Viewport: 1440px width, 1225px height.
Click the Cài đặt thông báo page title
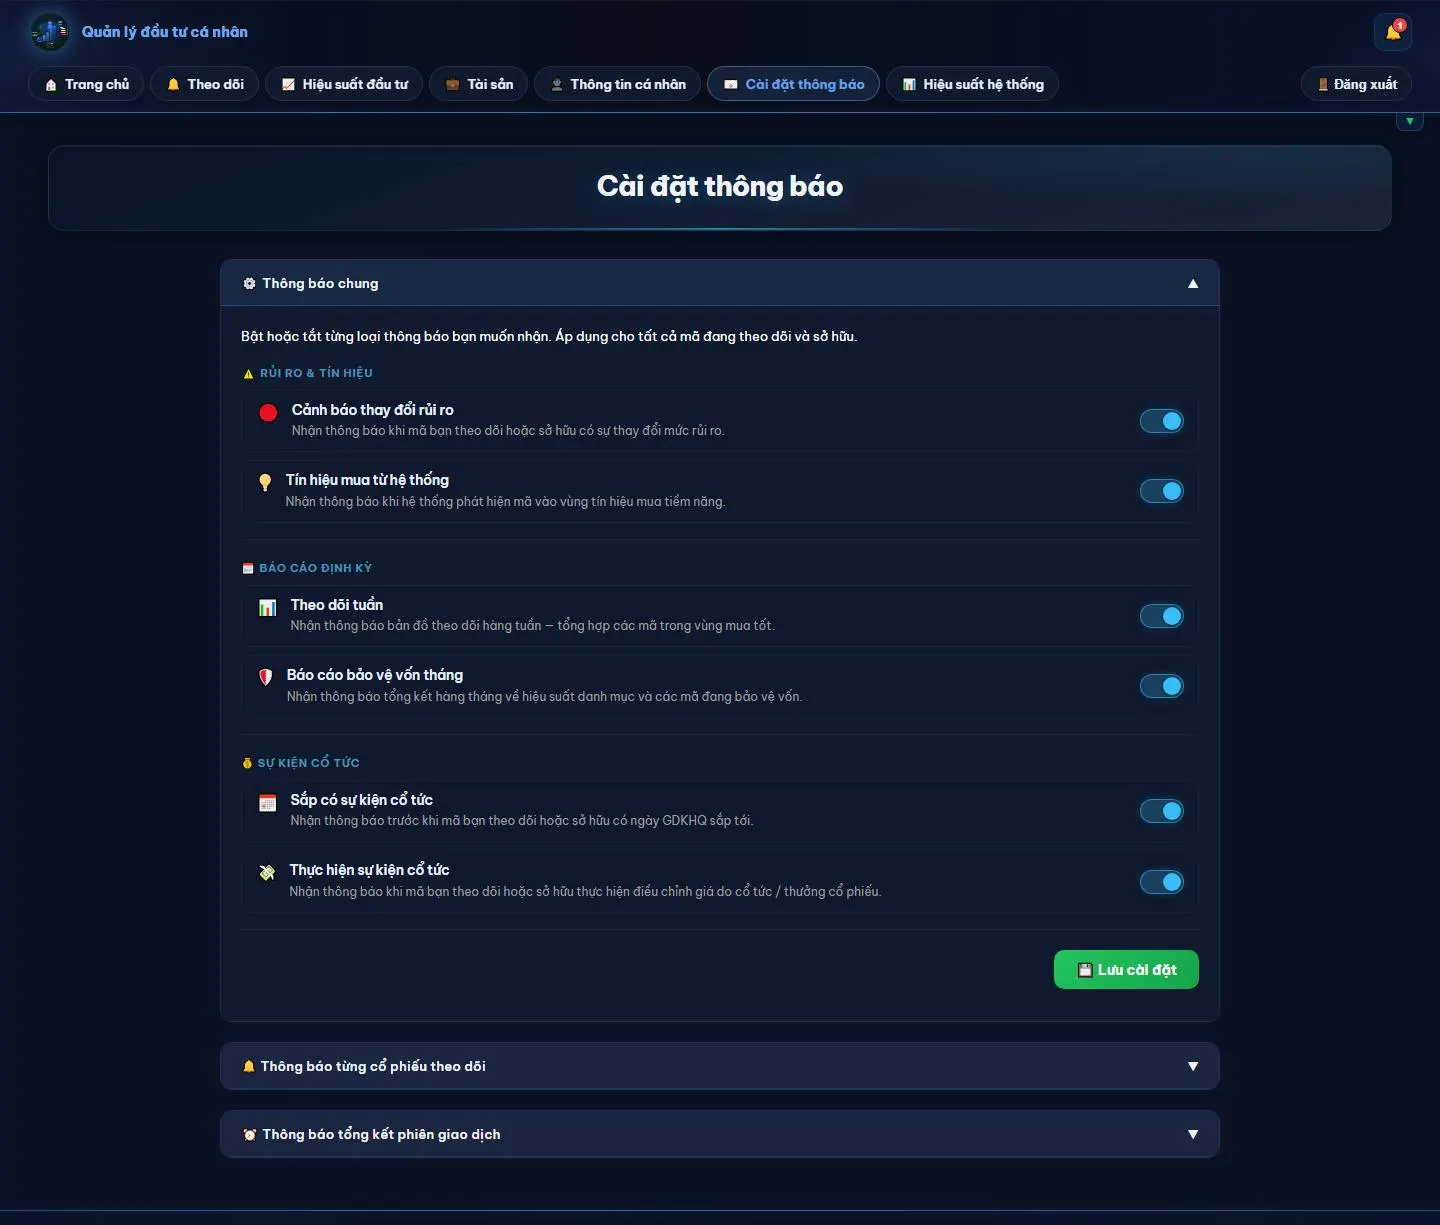tap(720, 187)
